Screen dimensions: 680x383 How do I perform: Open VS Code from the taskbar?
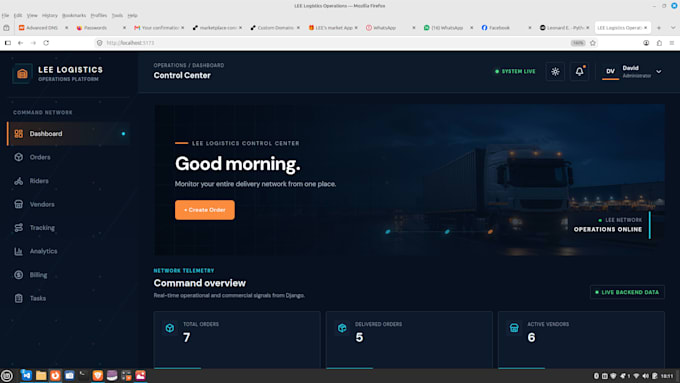[x=26, y=376]
